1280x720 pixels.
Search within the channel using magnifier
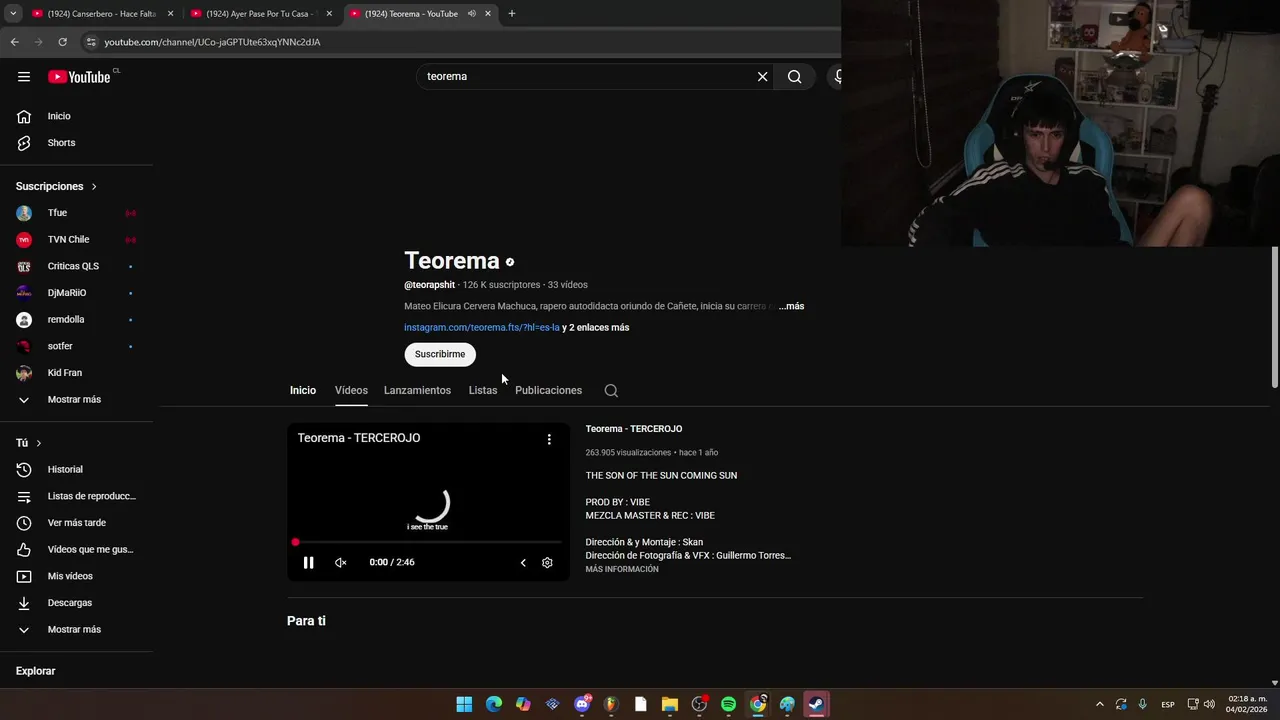click(611, 391)
